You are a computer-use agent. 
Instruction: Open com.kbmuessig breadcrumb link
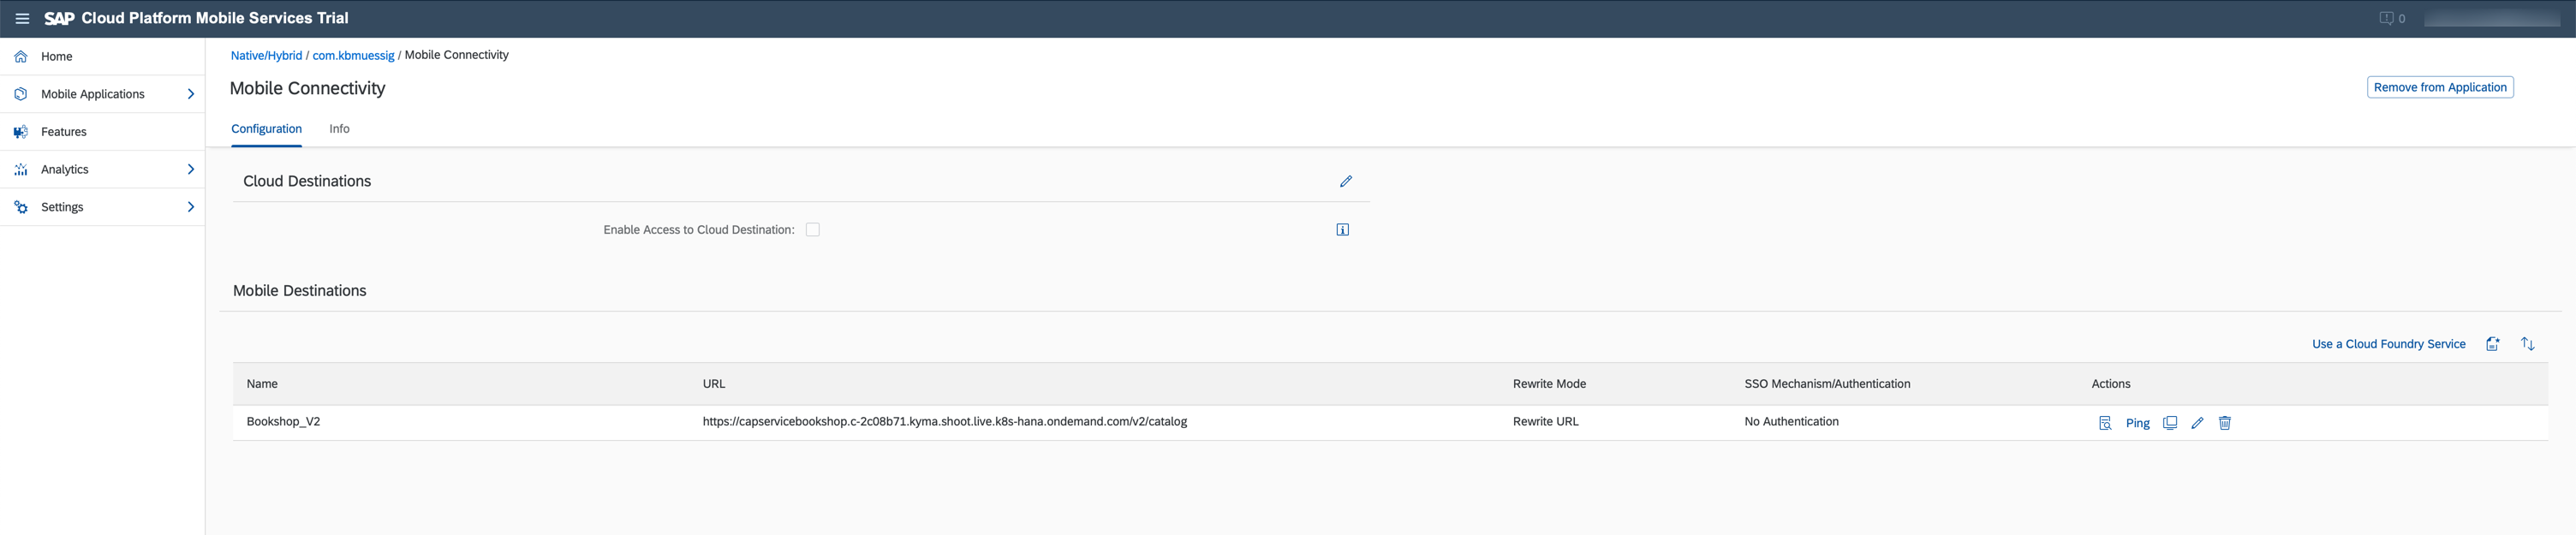coord(353,55)
